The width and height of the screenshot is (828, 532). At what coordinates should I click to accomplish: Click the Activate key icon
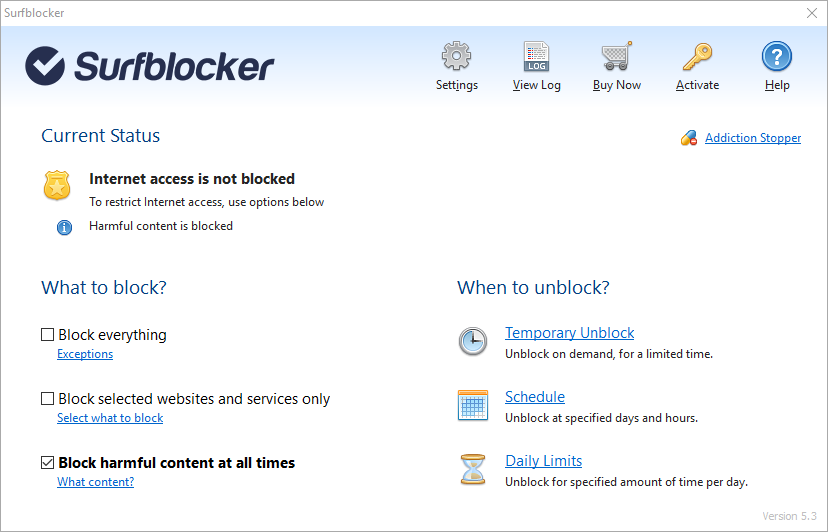[x=697, y=57]
